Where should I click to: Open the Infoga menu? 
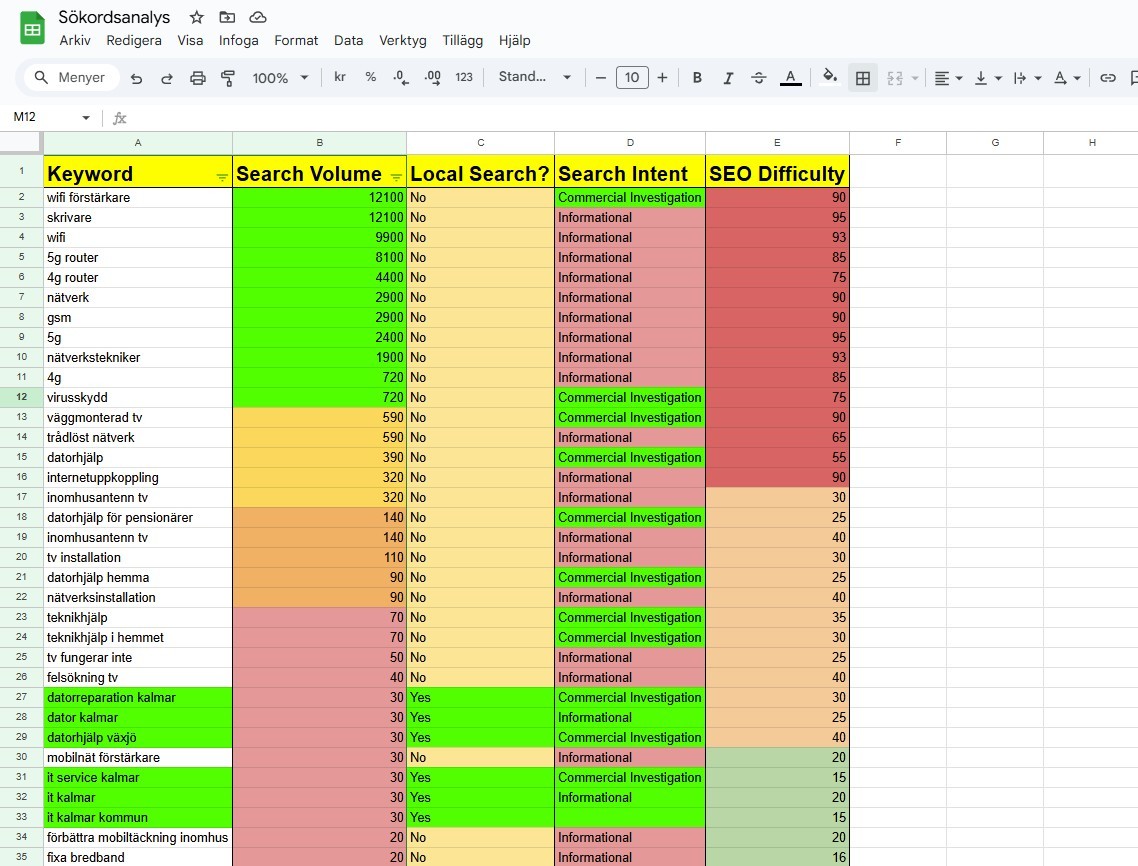tap(239, 41)
